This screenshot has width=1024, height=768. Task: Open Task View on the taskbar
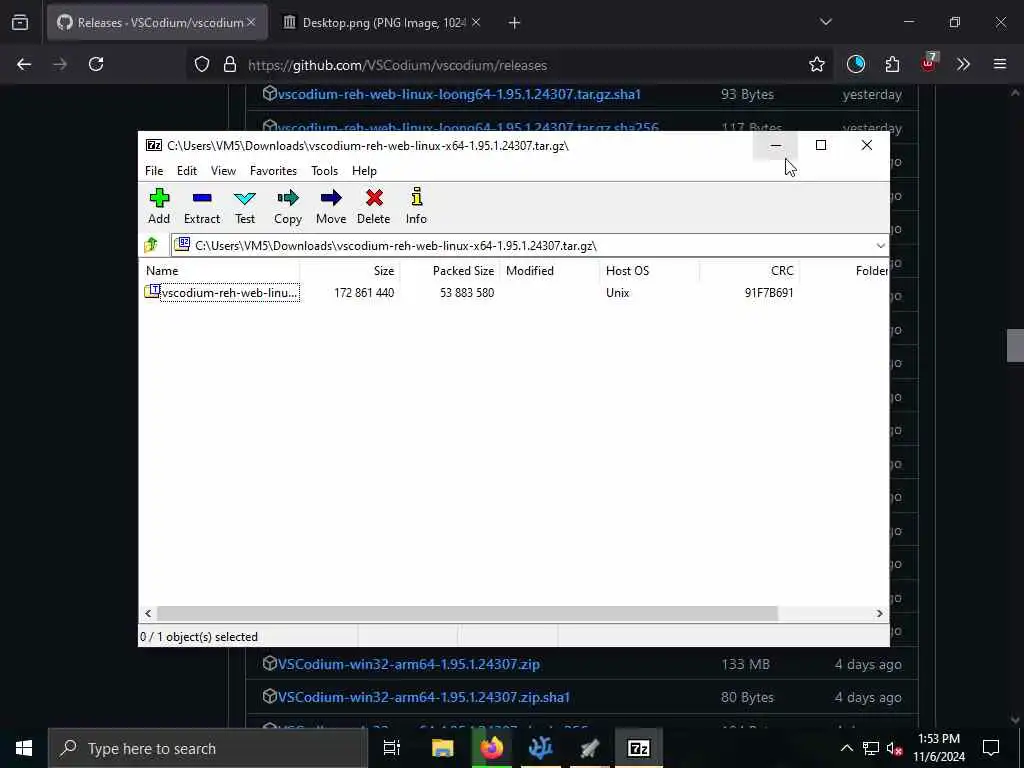pyautogui.click(x=391, y=748)
